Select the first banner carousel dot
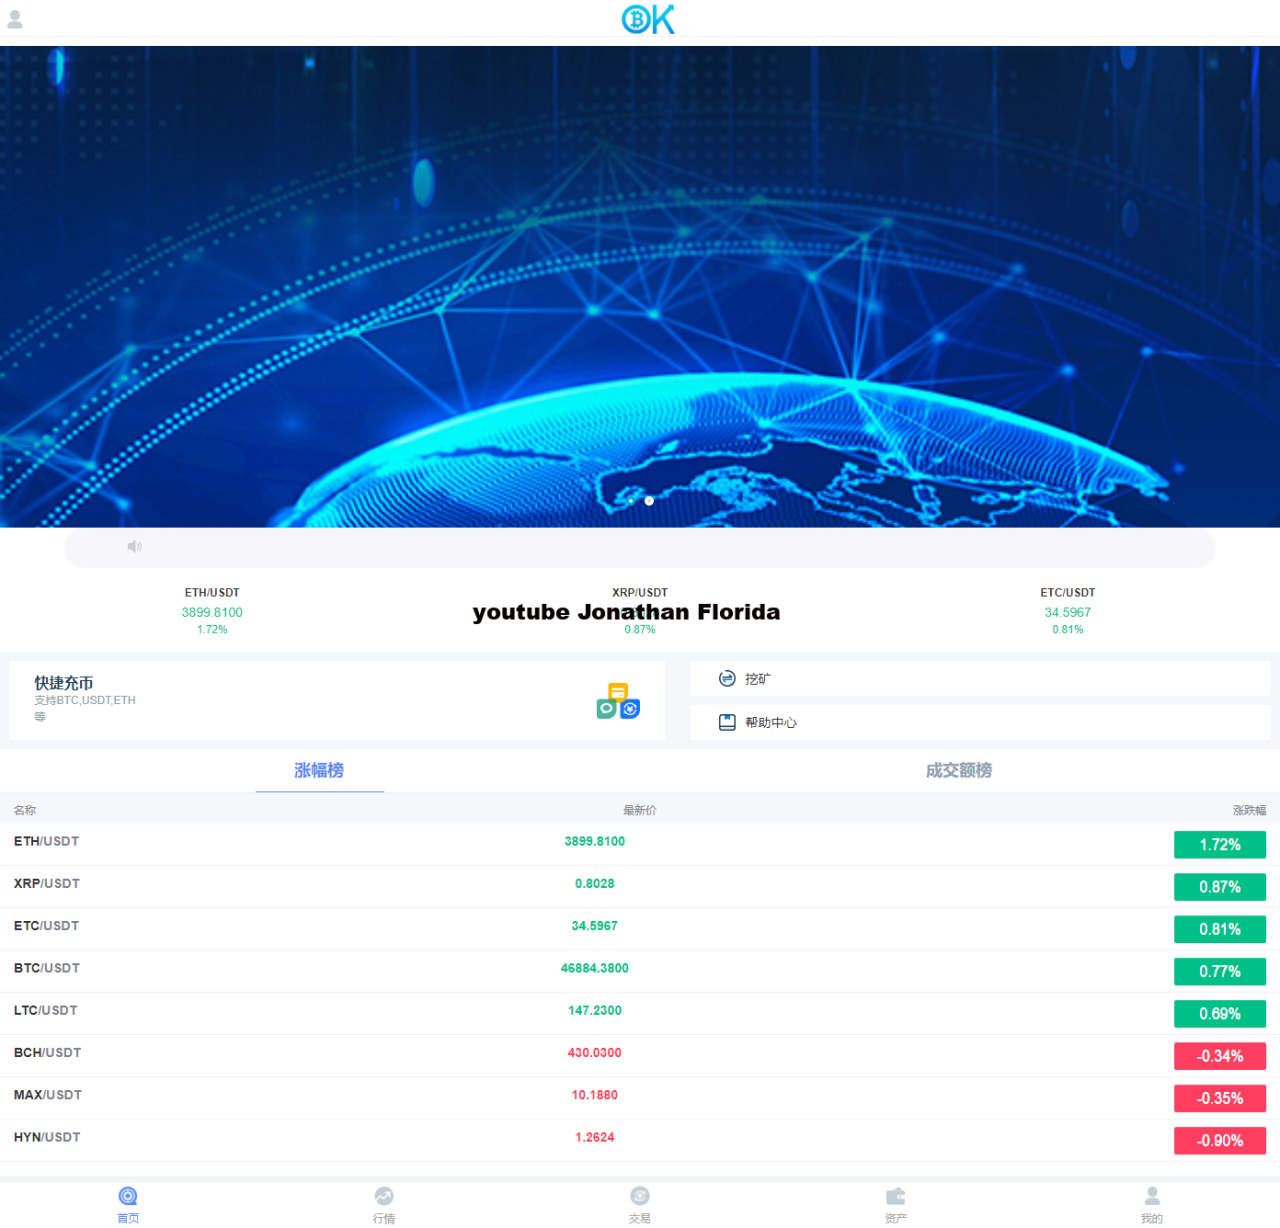Image resolution: width=1280 pixels, height=1228 pixels. click(x=631, y=501)
